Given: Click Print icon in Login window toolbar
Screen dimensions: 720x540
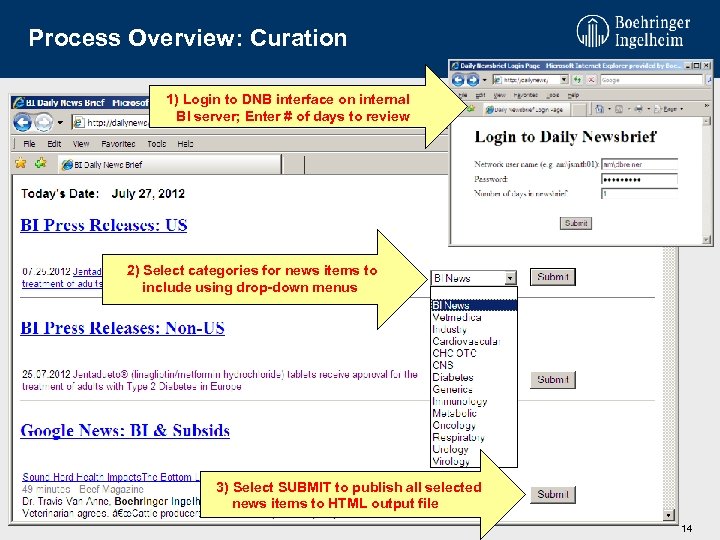Looking at the screenshot, I should [638, 109].
